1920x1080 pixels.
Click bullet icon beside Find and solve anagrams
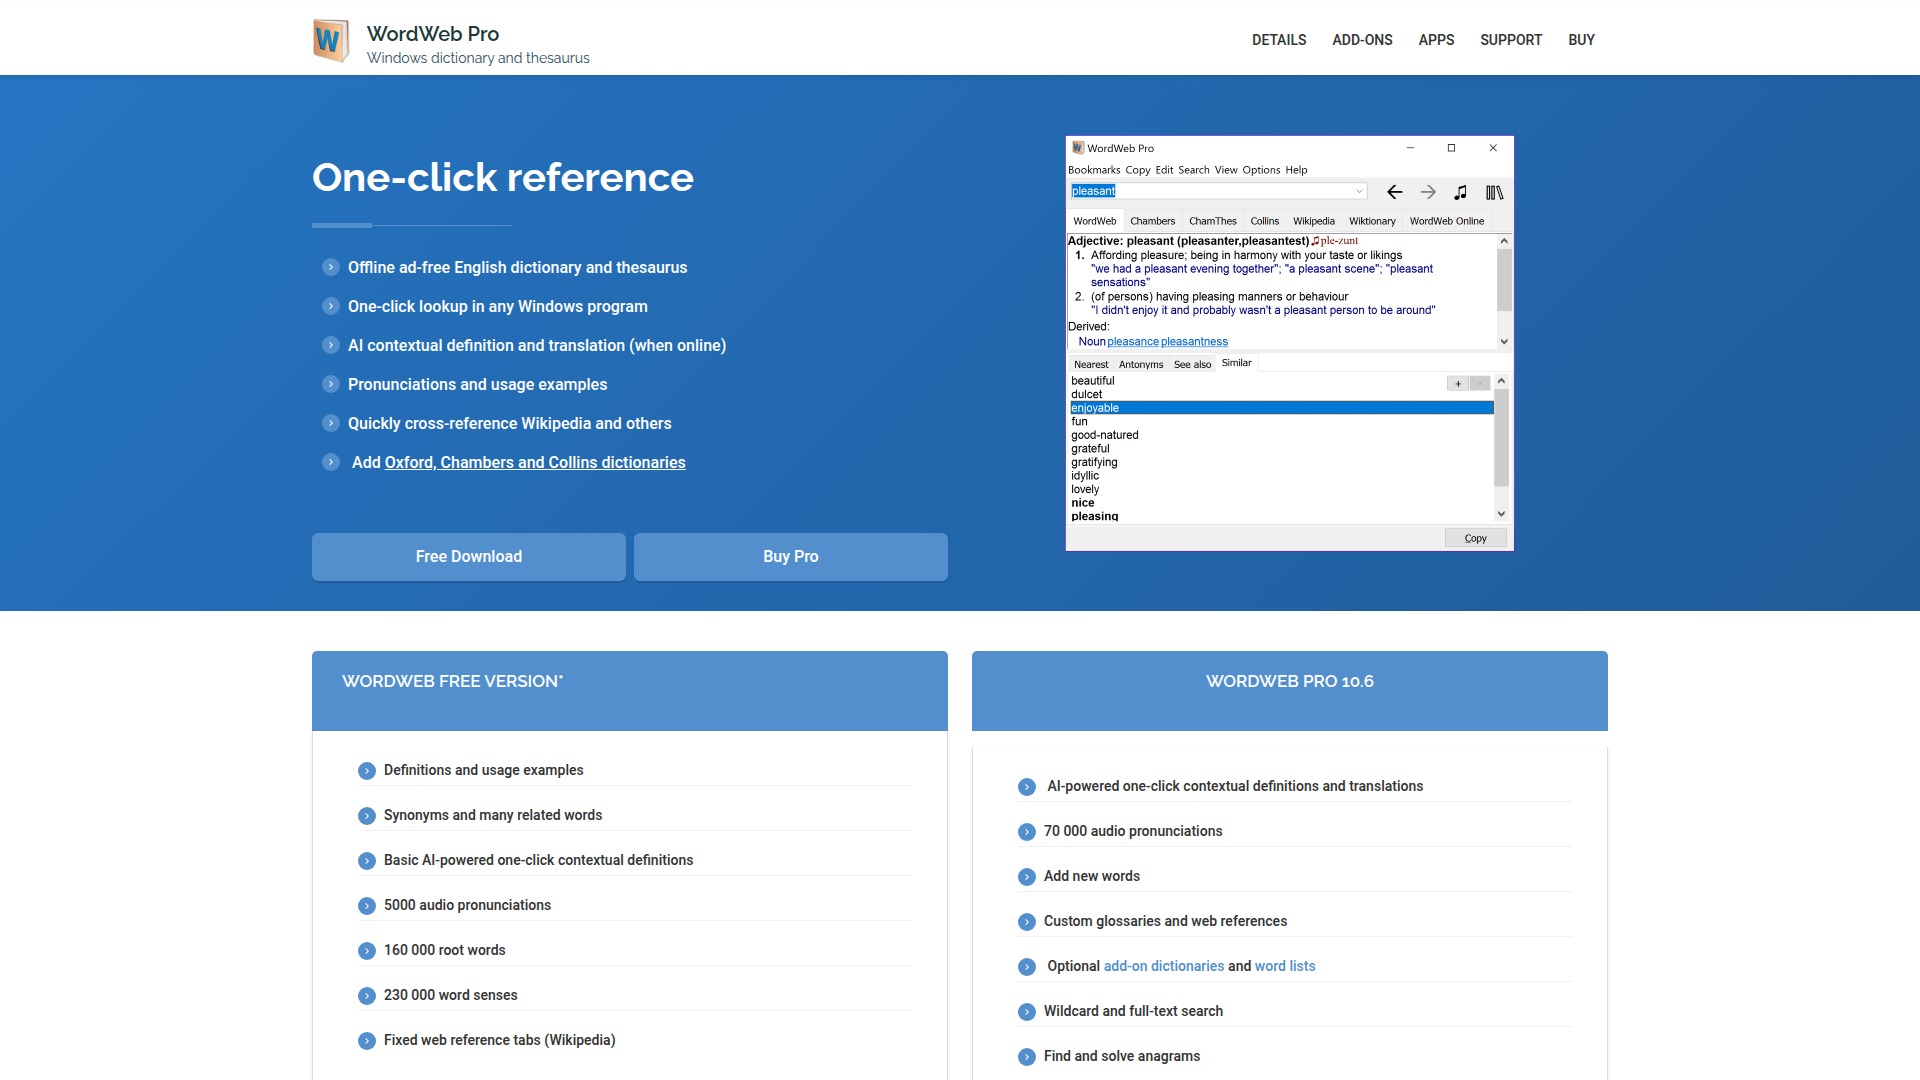1027,1057
